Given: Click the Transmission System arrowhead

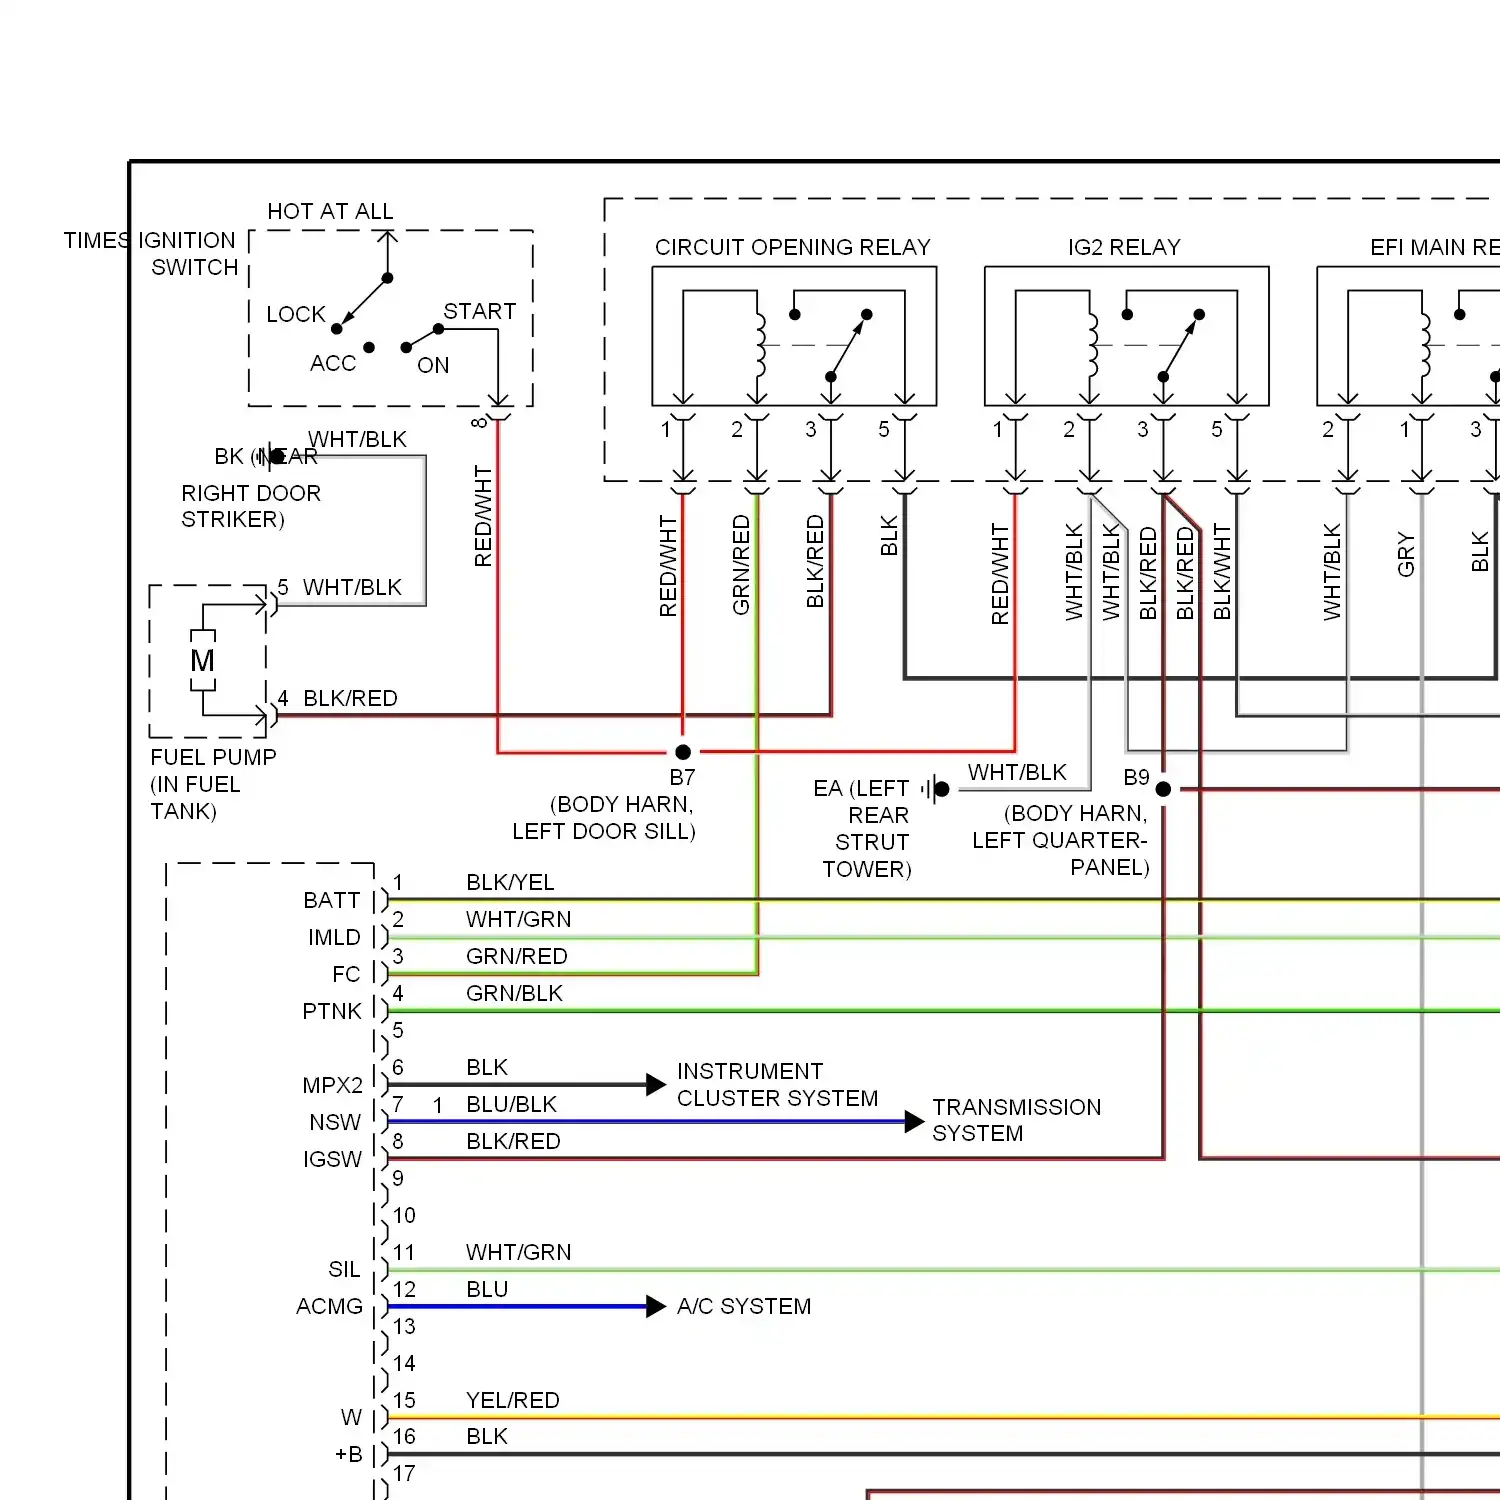Looking at the screenshot, I should tap(914, 1121).
